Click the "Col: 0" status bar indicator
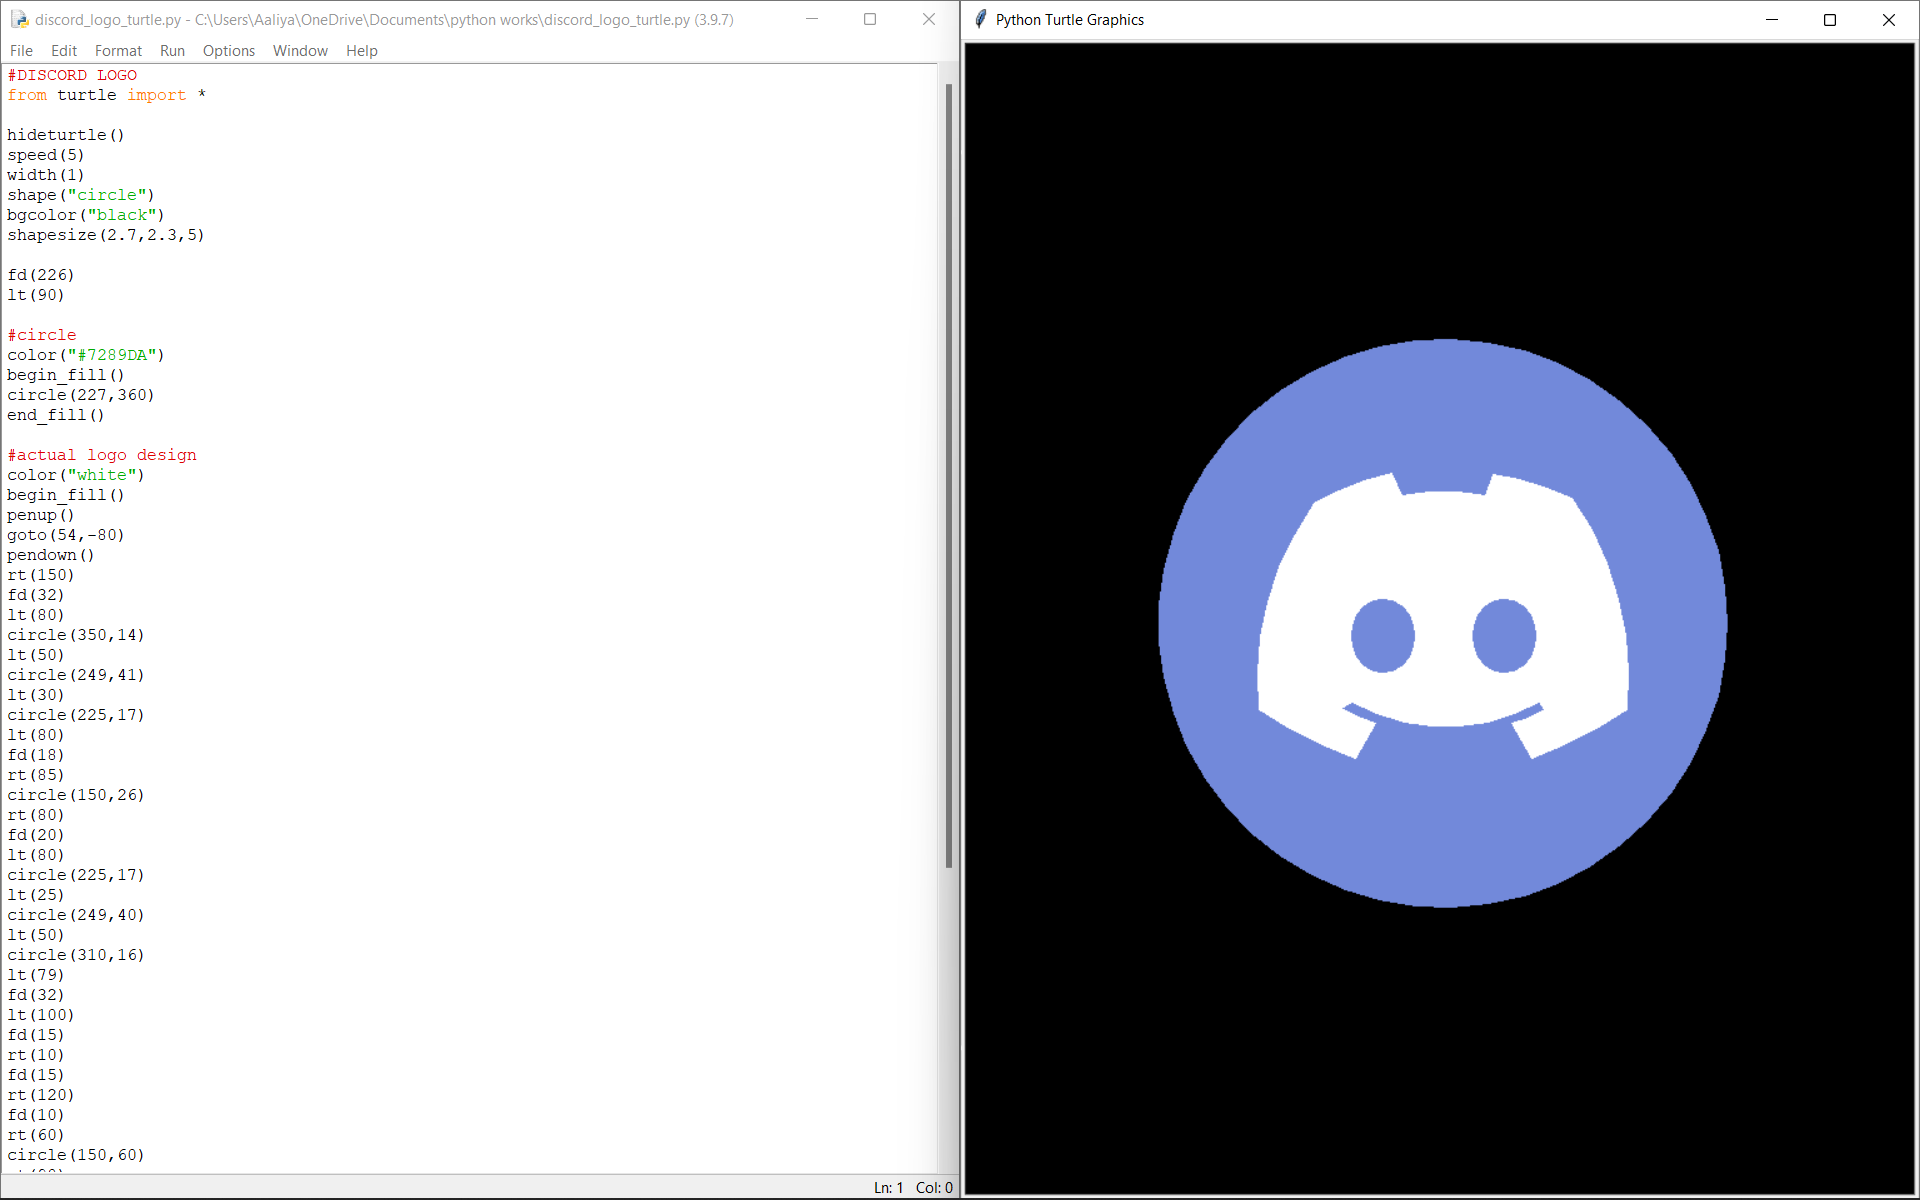This screenshot has height=1200, width=1920. (934, 1188)
